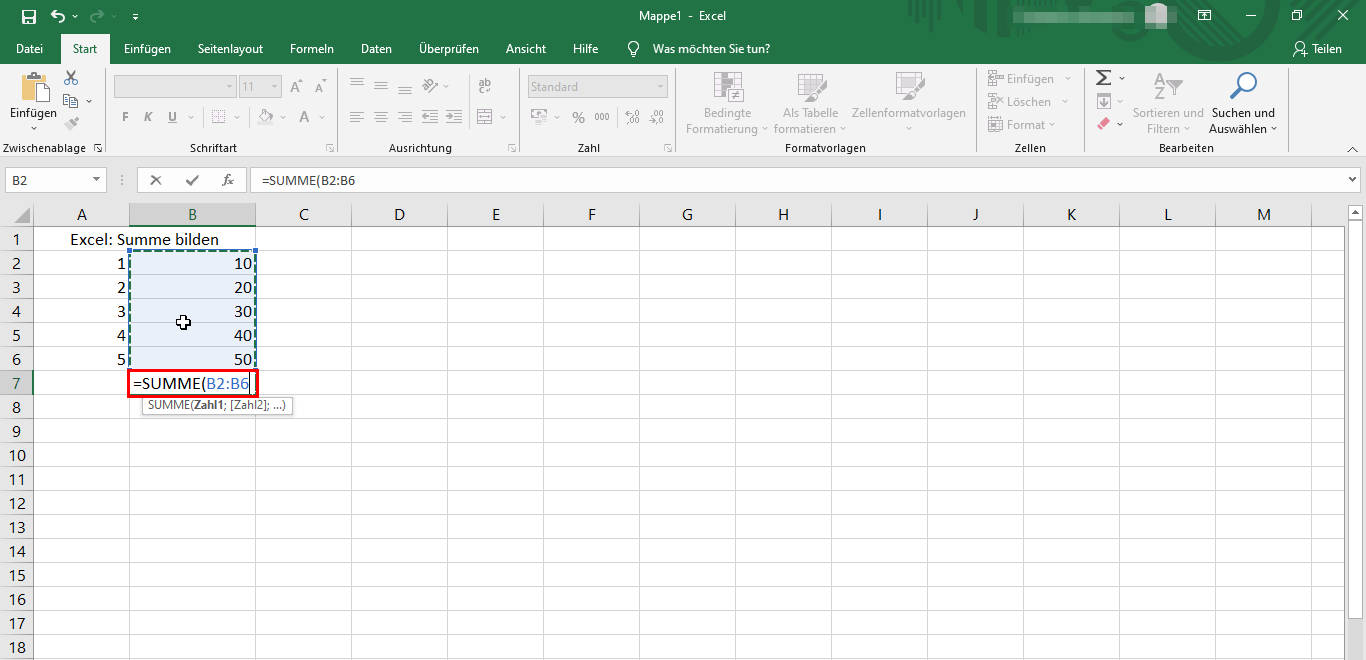Viewport: 1366px width, 660px height.
Task: Open the Insert Function fx dialog
Action: pos(228,180)
